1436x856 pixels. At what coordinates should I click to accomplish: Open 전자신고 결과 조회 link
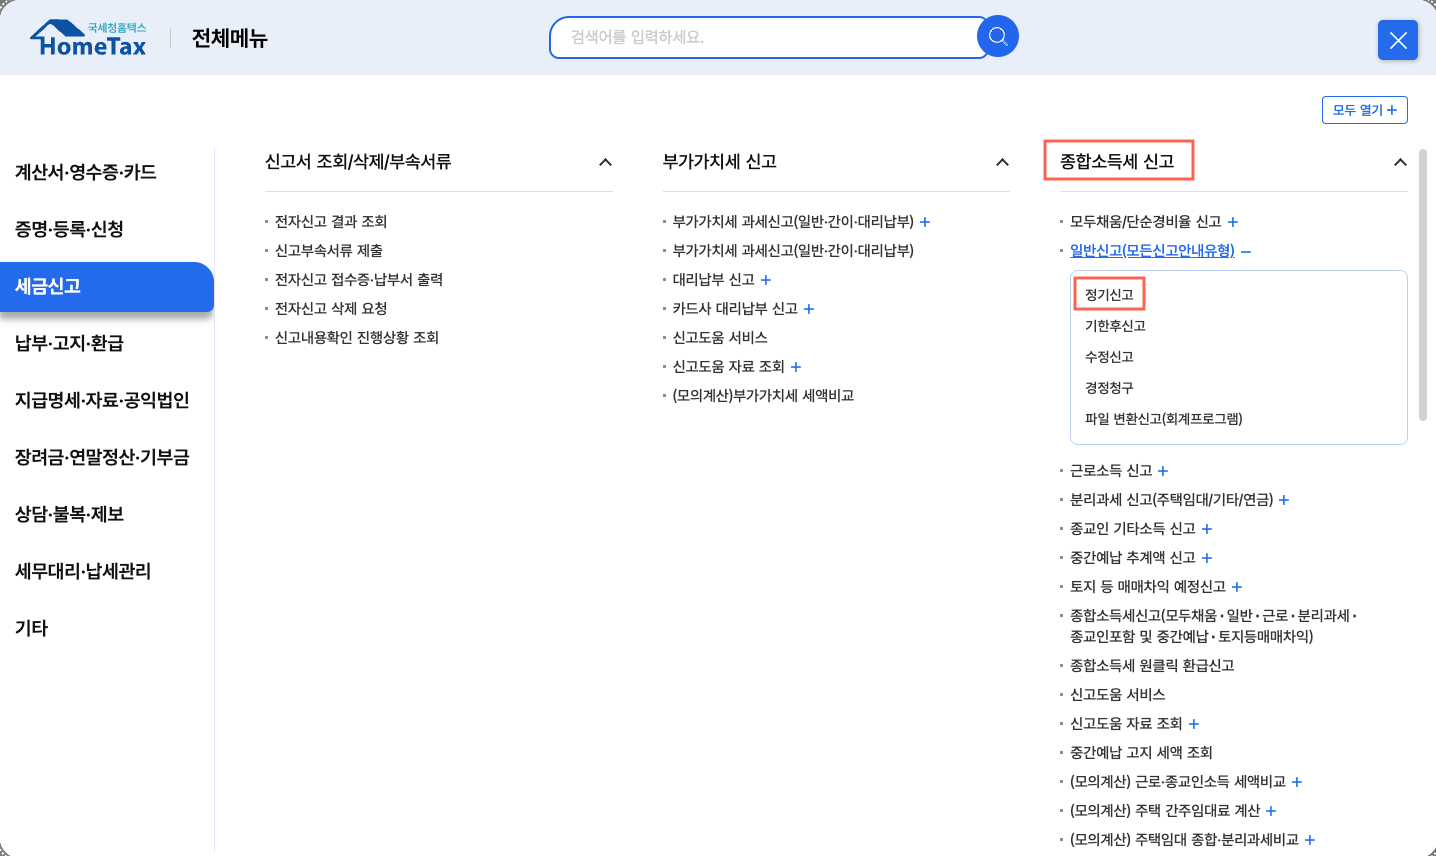tap(331, 222)
